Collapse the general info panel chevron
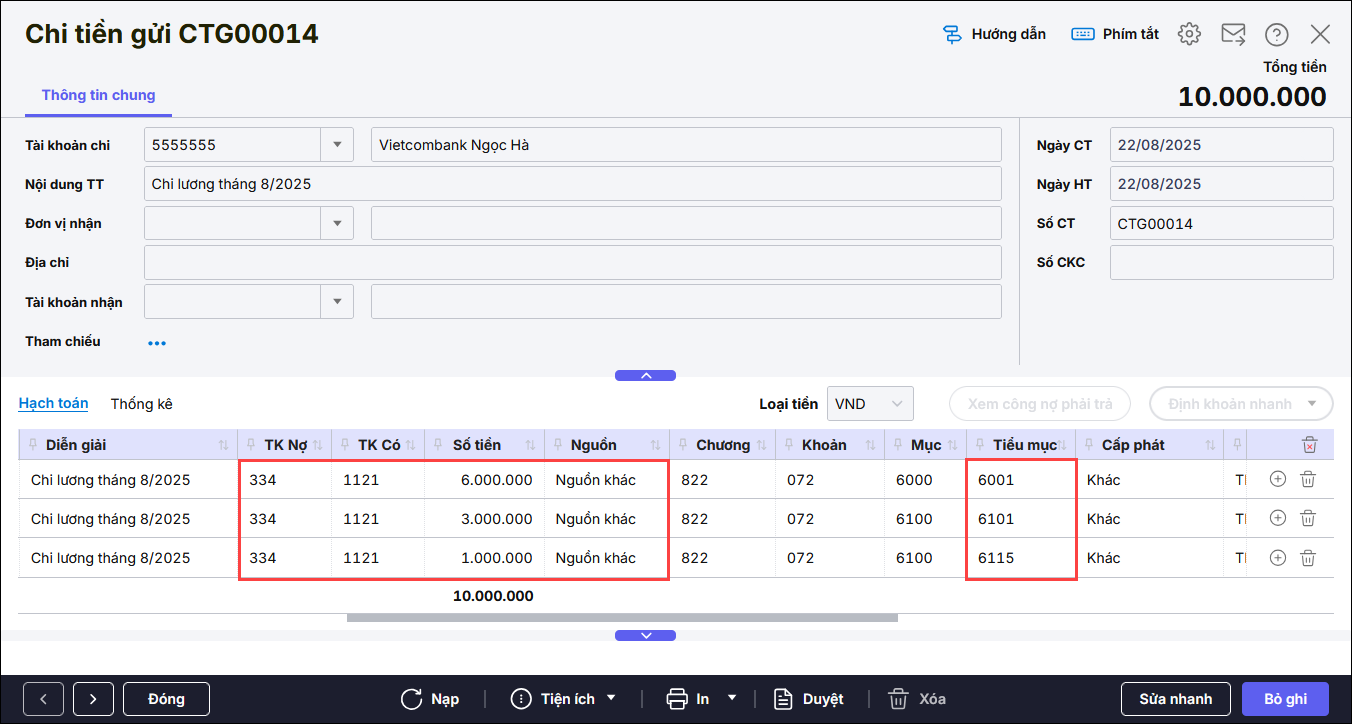The width and height of the screenshot is (1352, 724). 645,376
